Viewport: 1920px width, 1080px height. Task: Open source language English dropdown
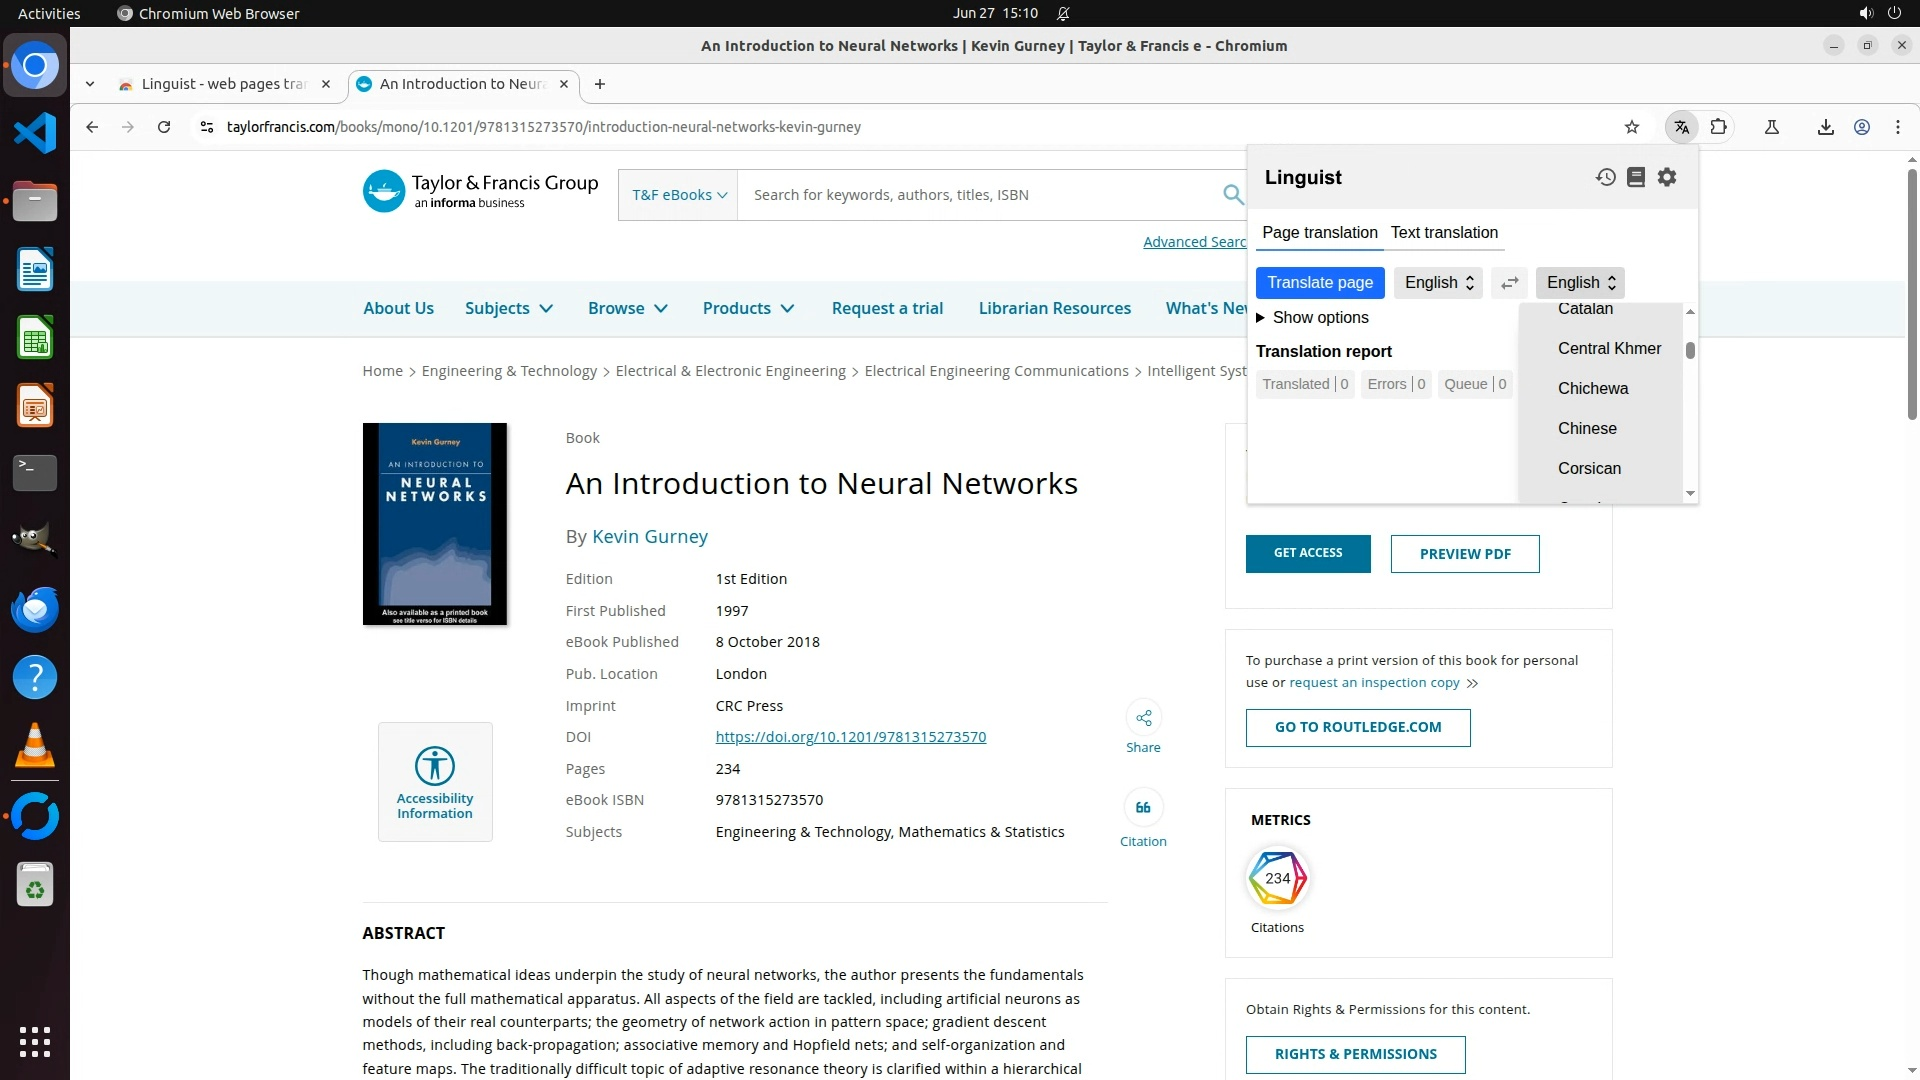(x=1438, y=283)
